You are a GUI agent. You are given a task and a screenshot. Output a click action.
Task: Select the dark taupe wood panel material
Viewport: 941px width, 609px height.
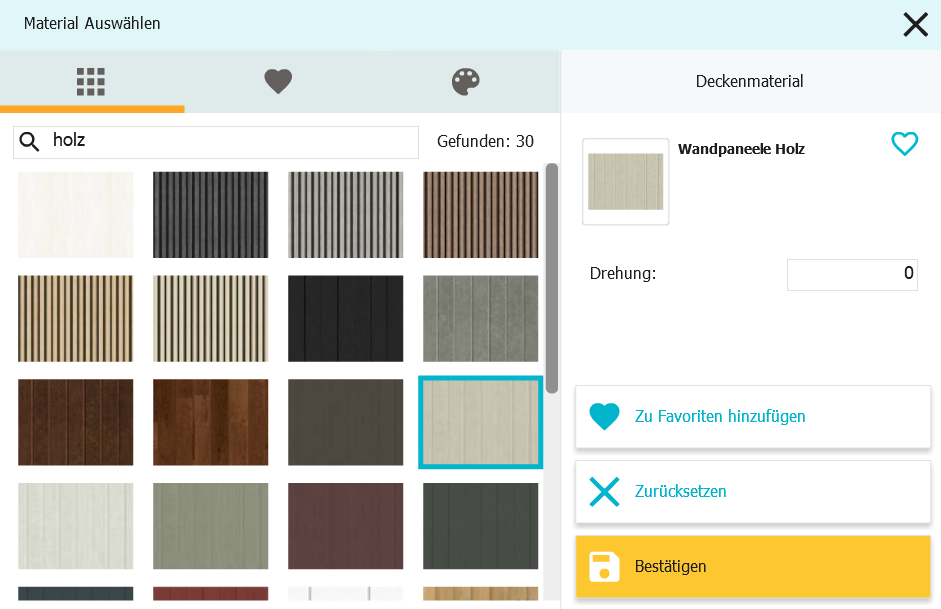tap(346, 422)
